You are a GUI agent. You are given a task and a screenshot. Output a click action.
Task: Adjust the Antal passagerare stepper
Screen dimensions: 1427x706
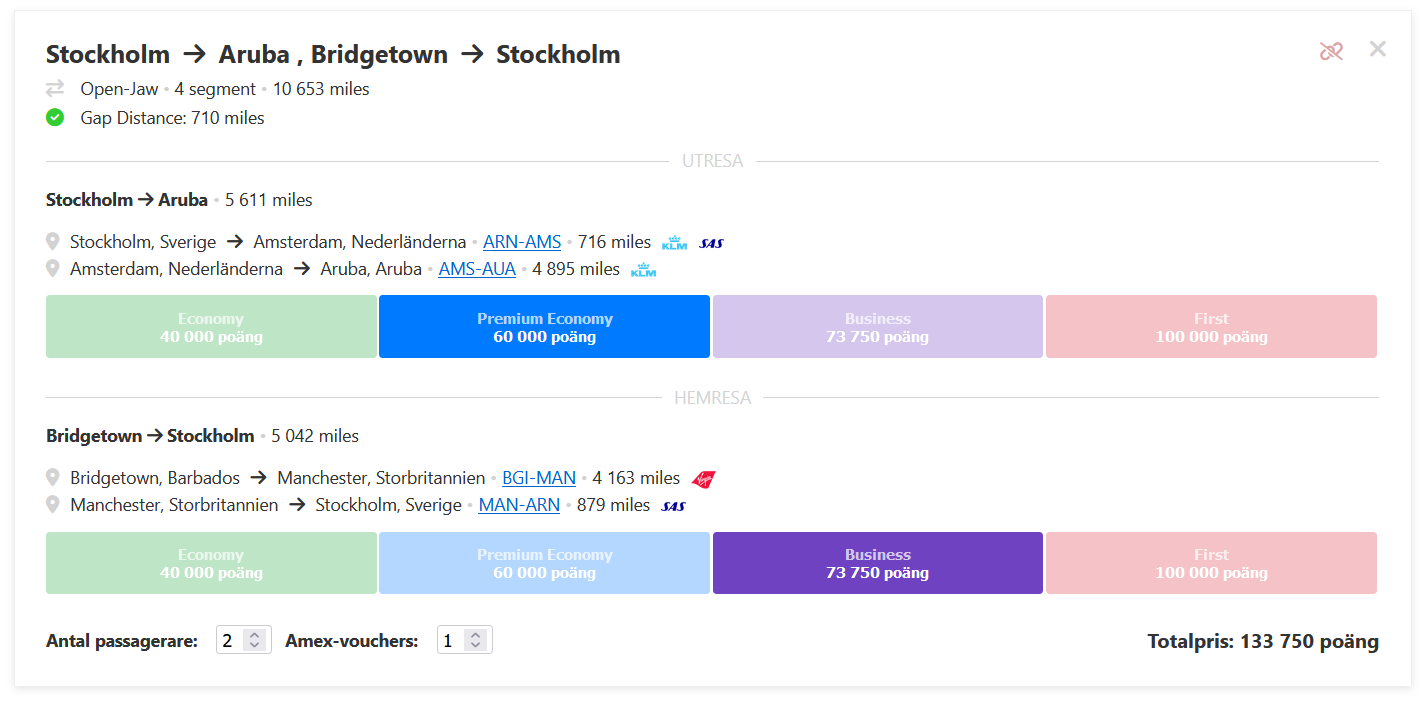[x=254, y=641]
